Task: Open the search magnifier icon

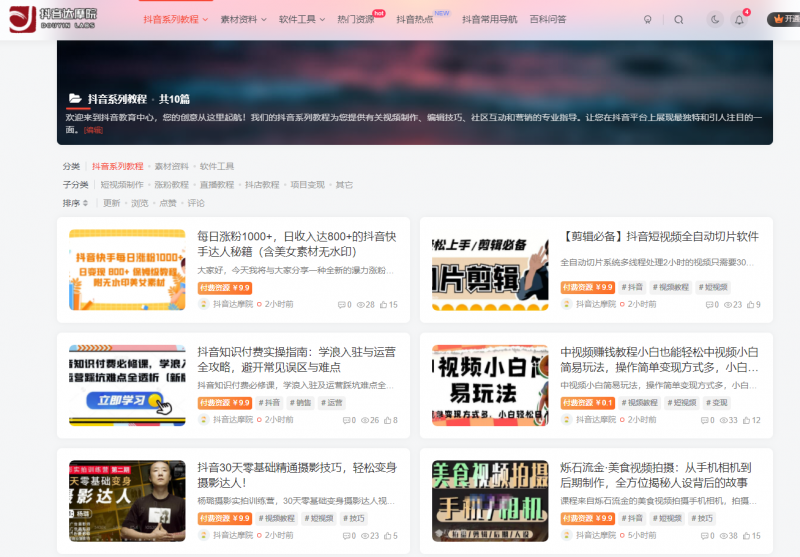Action: click(679, 19)
